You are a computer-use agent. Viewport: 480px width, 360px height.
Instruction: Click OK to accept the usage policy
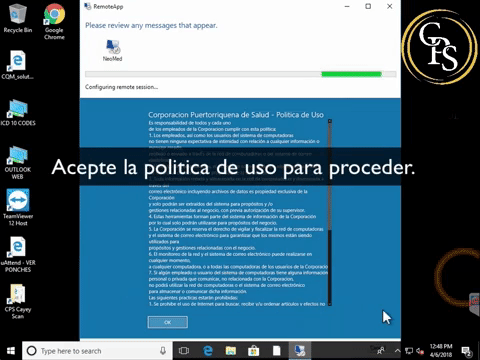click(x=168, y=322)
